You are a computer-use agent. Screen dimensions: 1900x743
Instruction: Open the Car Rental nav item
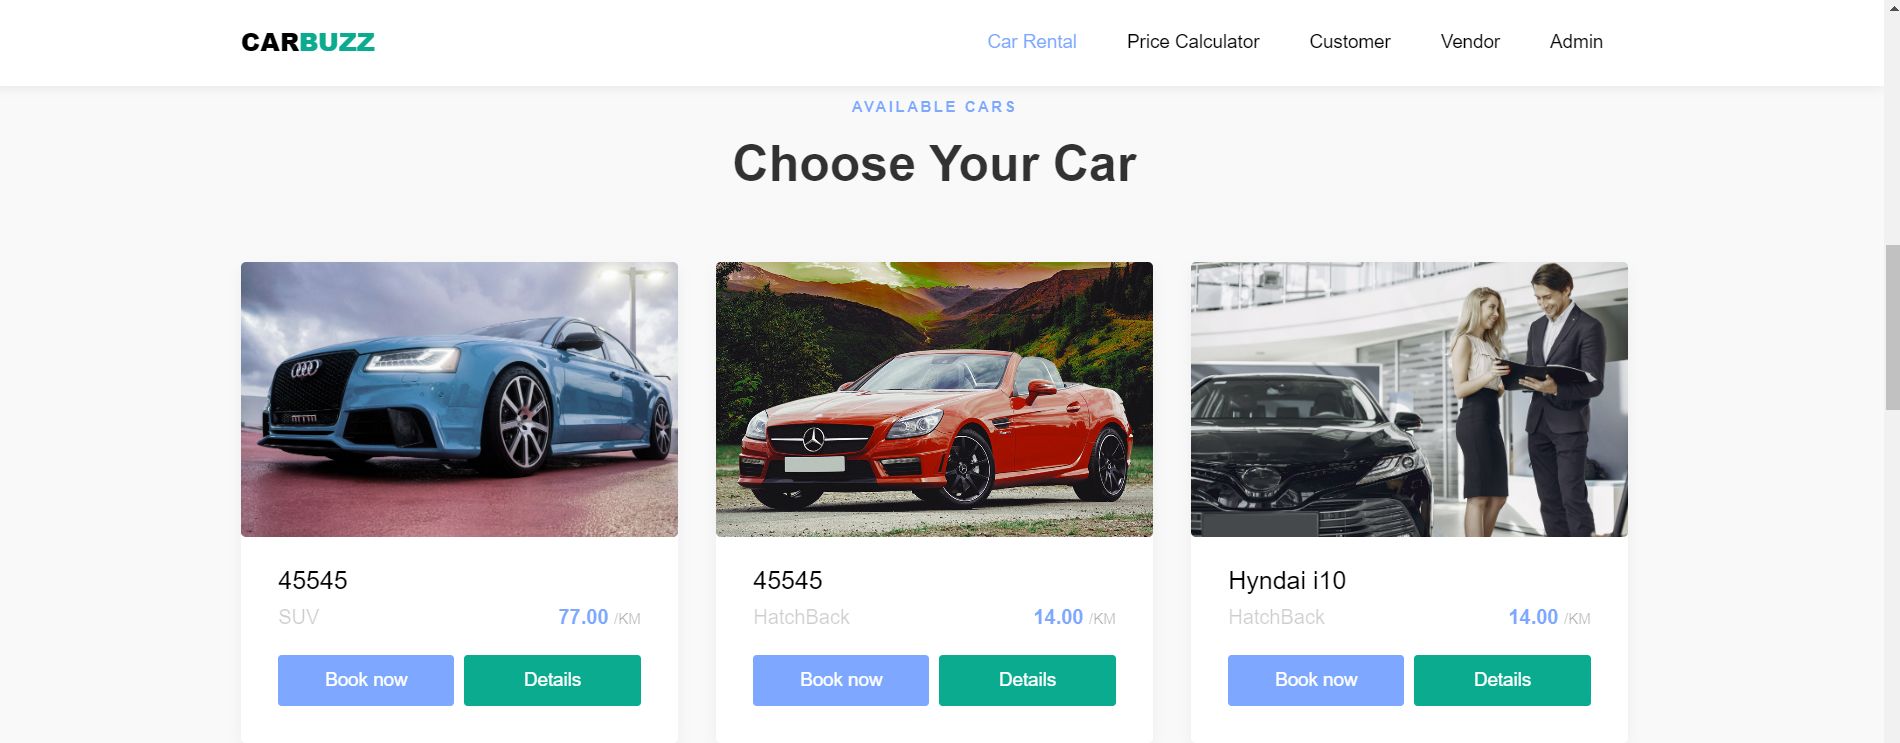click(x=1031, y=41)
